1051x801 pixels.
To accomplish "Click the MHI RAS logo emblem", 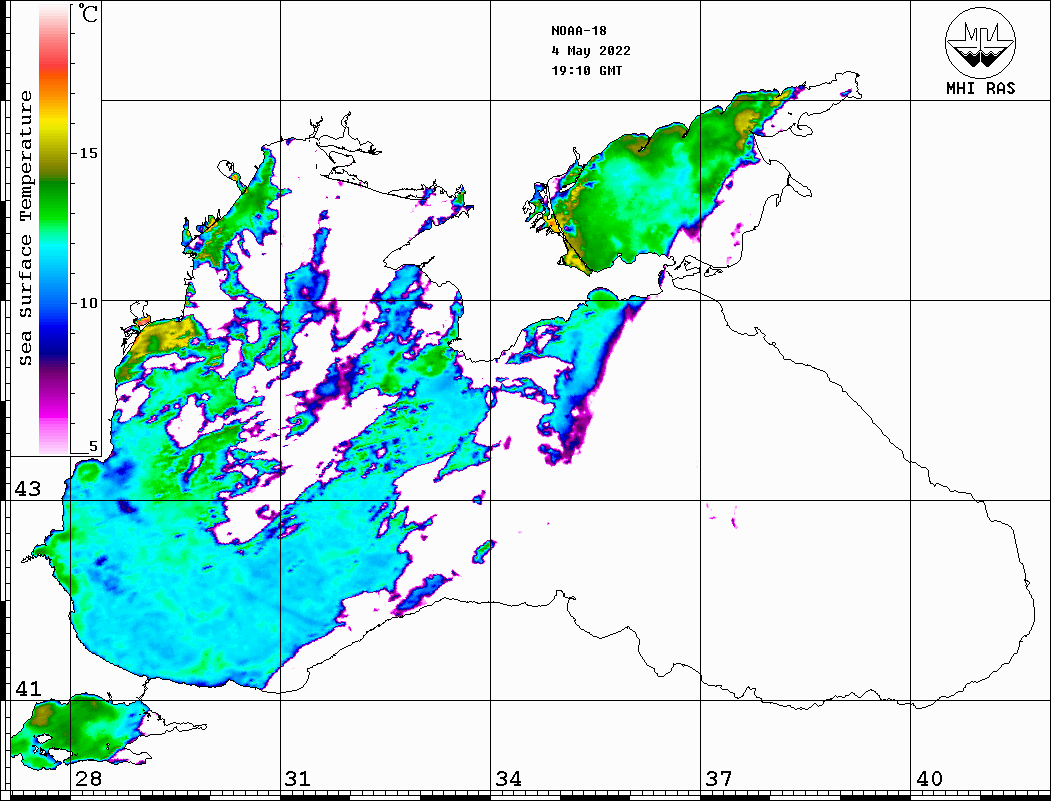I will click(x=981, y=42).
